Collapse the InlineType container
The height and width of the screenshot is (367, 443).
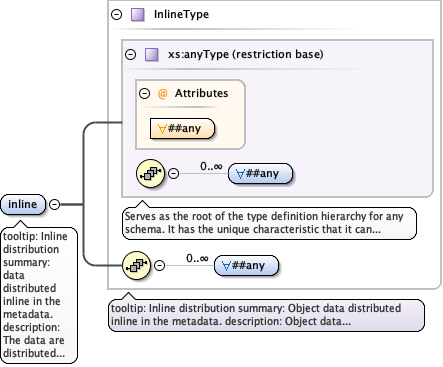pos(117,15)
